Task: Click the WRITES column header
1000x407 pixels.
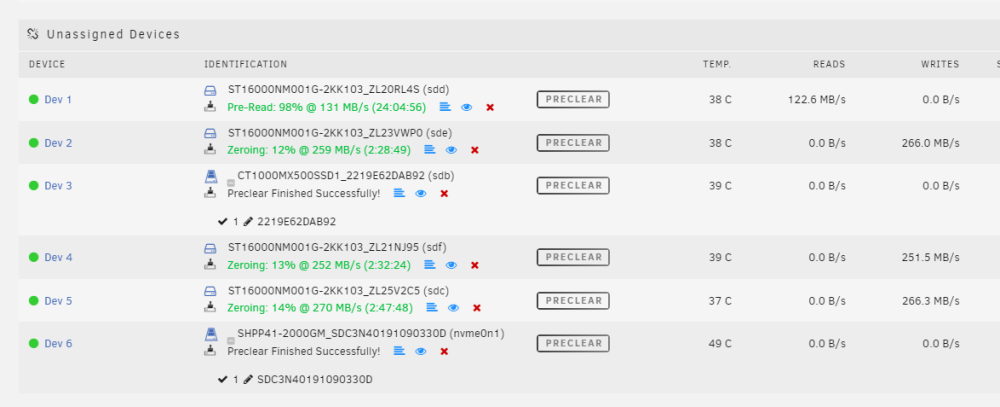Action: point(940,64)
